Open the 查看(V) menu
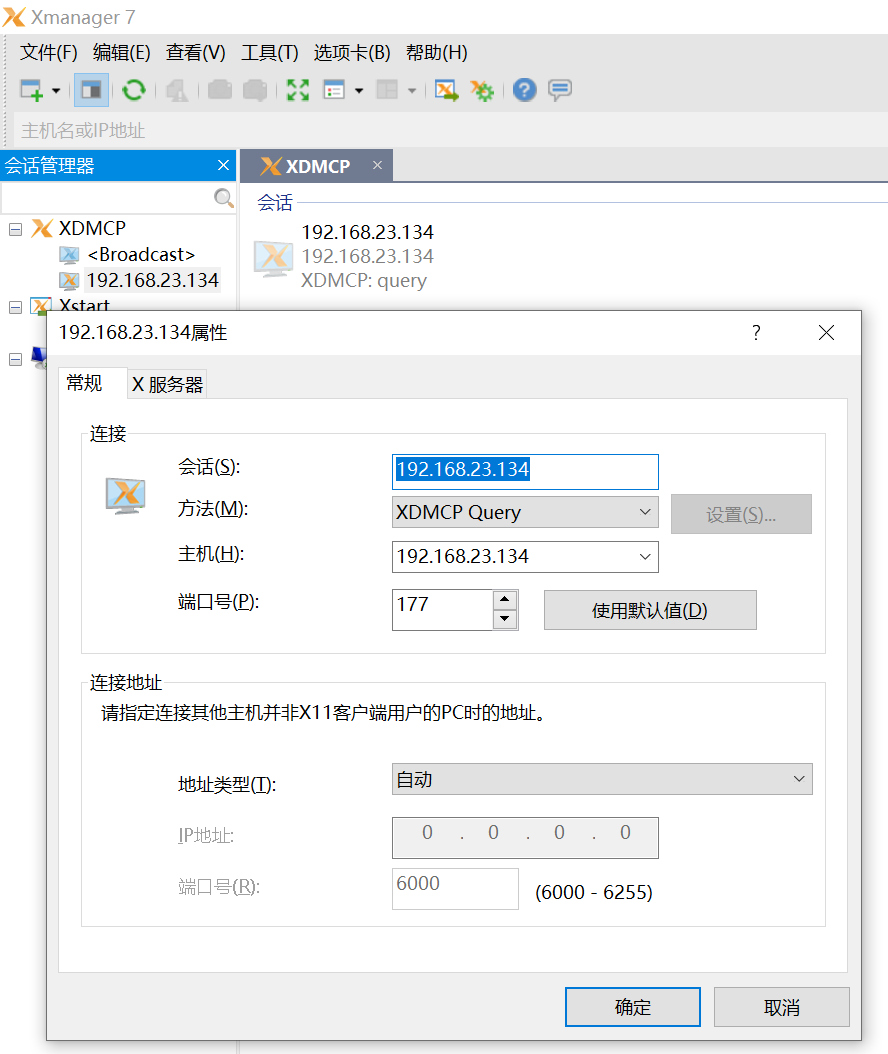This screenshot has width=888, height=1054. 196,52
